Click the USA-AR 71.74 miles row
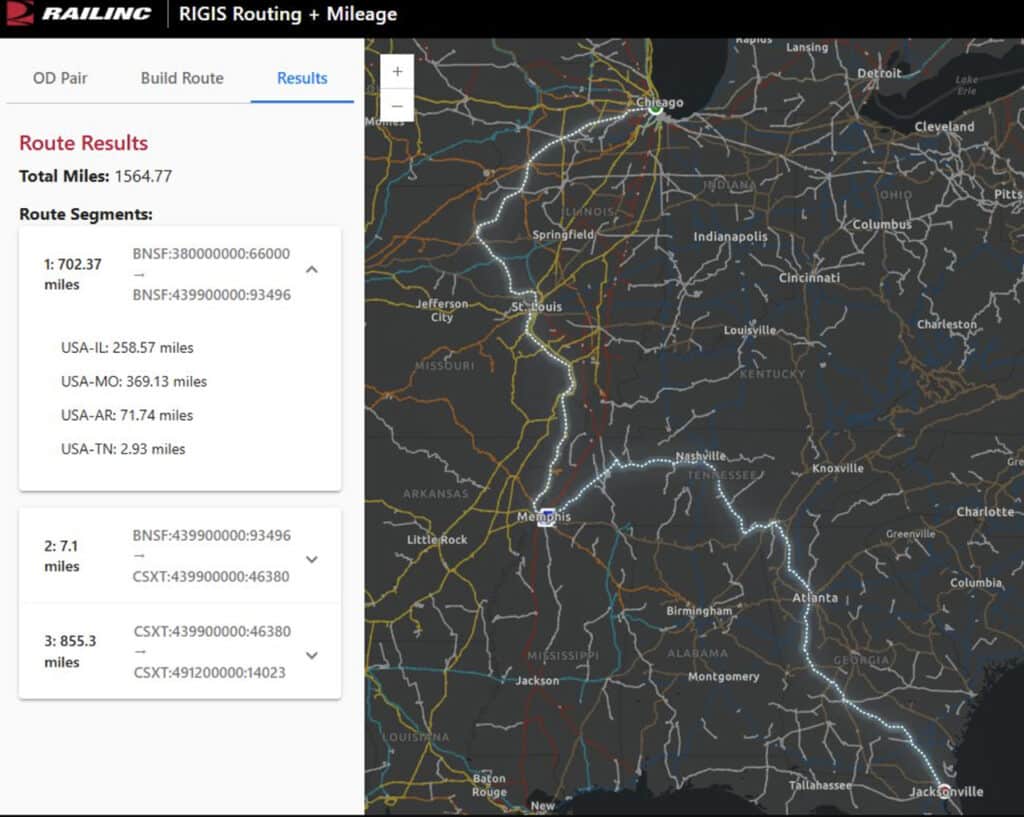Screen dimensions: 1024x817 (127, 415)
